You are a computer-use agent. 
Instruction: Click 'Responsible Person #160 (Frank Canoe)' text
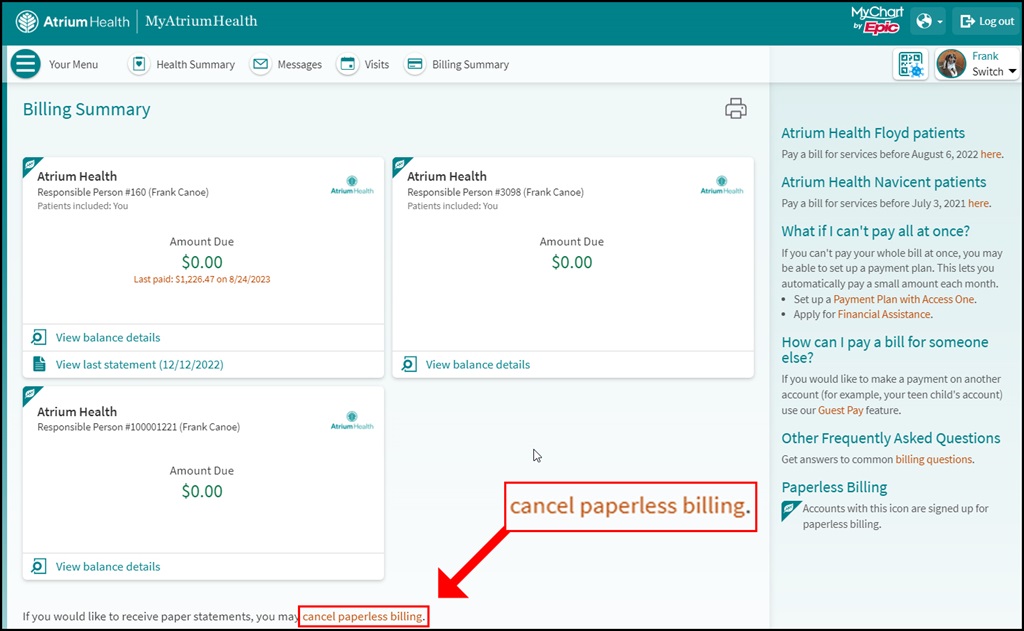click(x=123, y=192)
